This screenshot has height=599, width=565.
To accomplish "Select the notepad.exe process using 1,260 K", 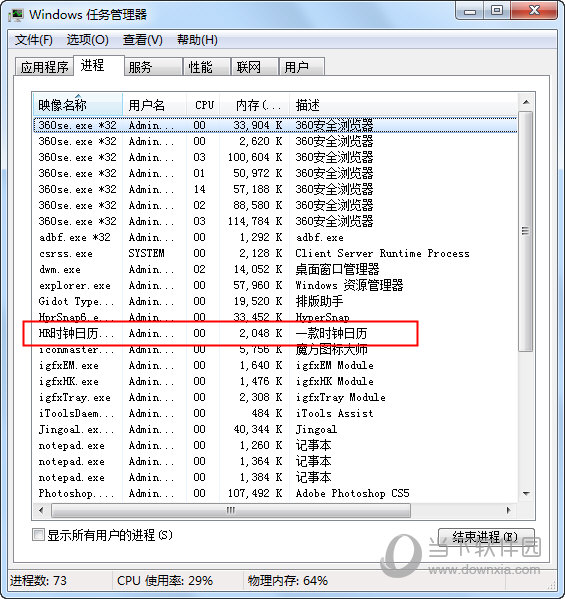I will (x=275, y=446).
